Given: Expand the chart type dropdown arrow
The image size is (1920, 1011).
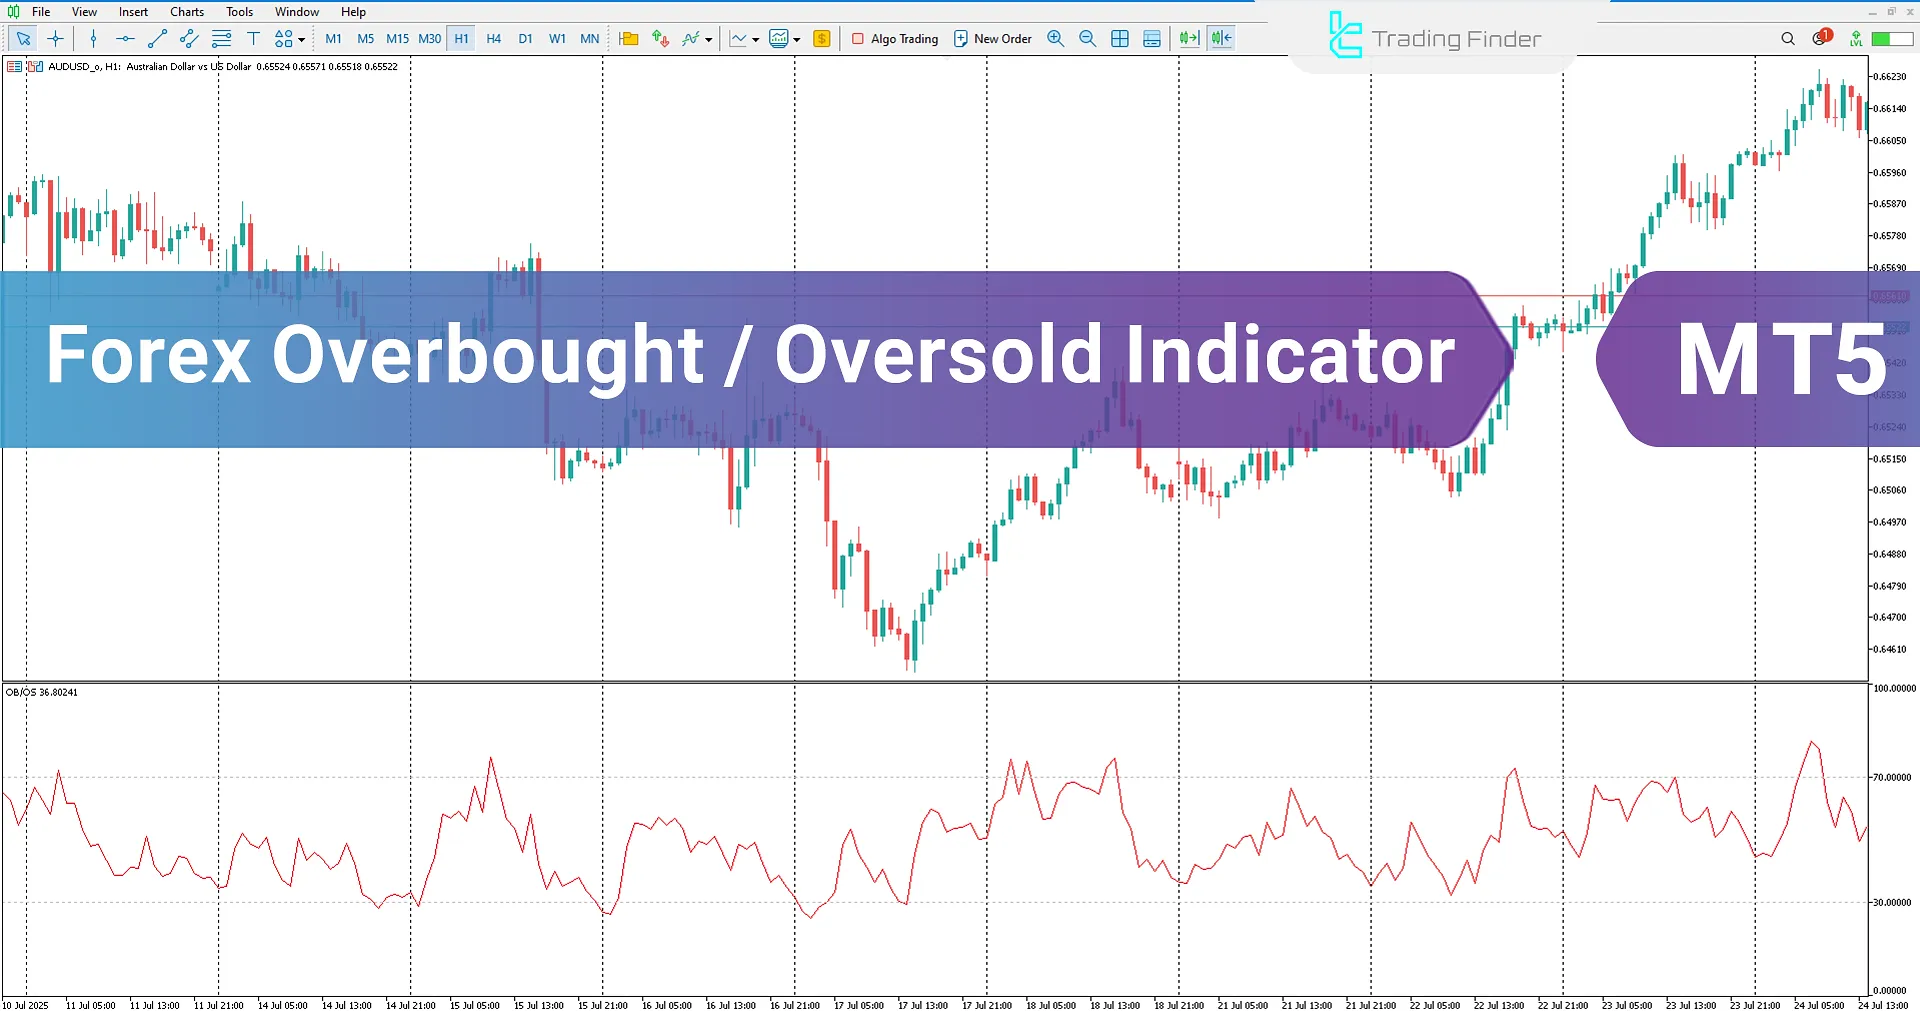Looking at the screenshot, I should click(x=756, y=40).
